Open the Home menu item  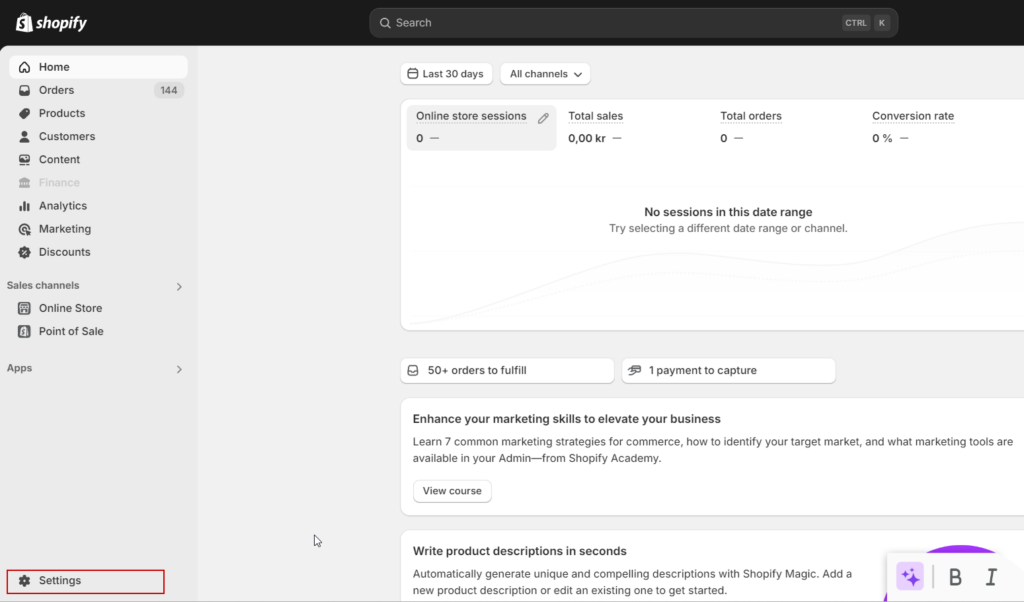pos(99,67)
